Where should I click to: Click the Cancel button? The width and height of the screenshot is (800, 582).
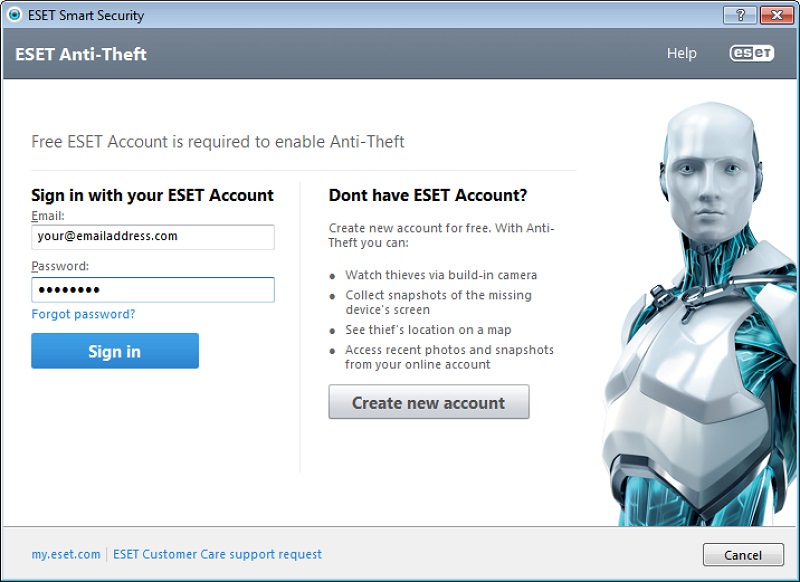pyautogui.click(x=743, y=554)
